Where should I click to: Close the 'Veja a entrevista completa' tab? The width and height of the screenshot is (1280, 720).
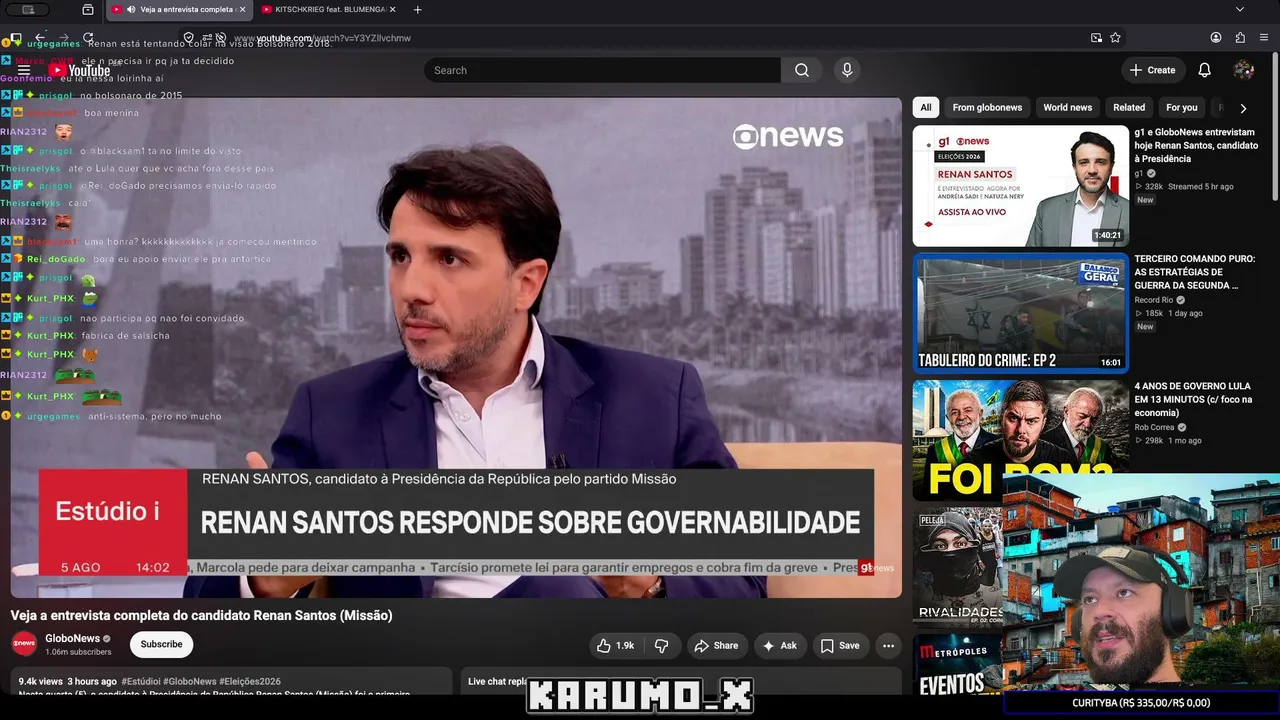pos(242,10)
